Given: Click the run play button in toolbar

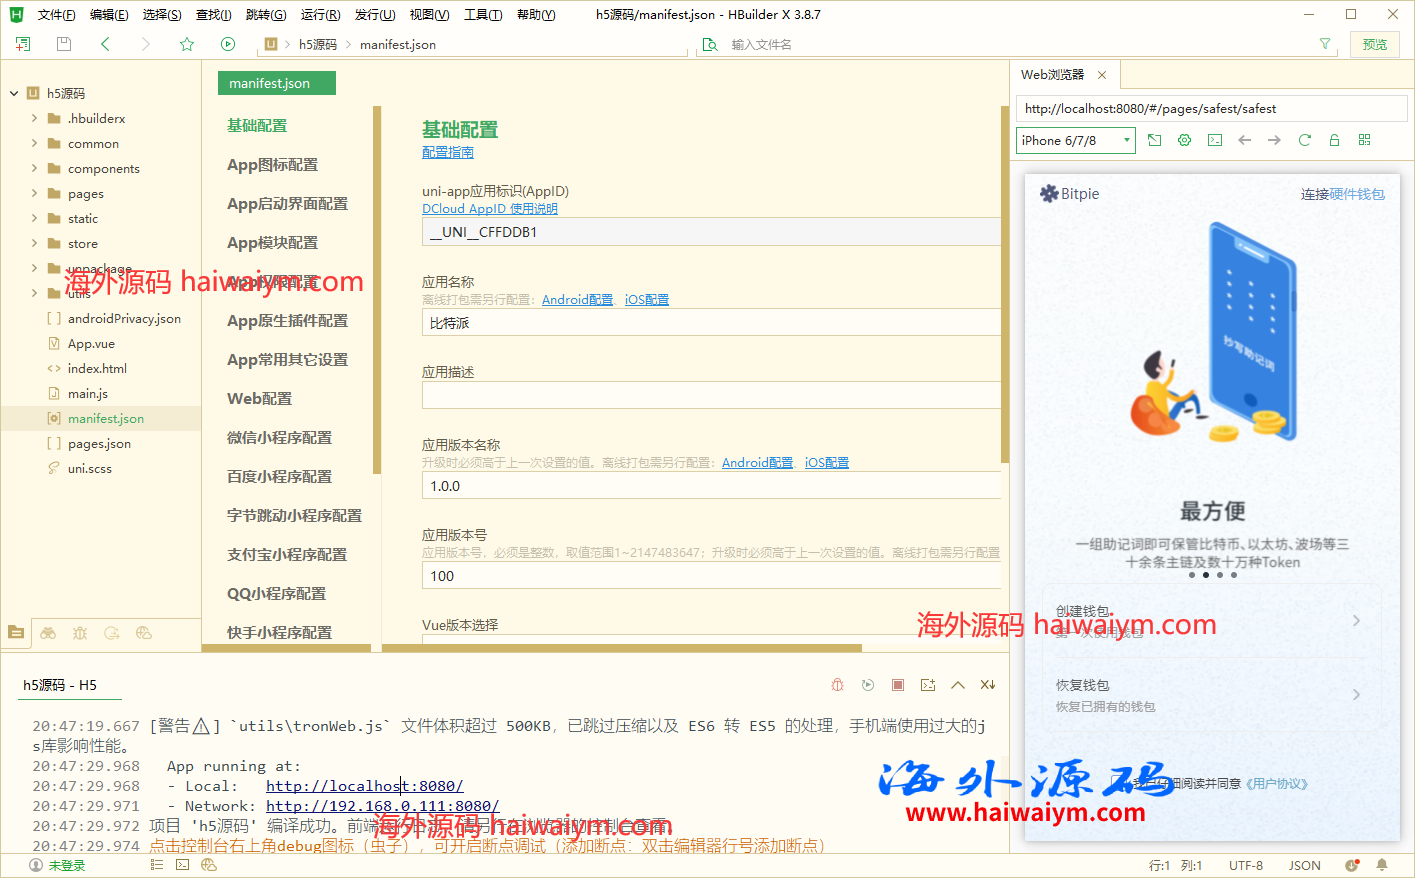Looking at the screenshot, I should 228,44.
